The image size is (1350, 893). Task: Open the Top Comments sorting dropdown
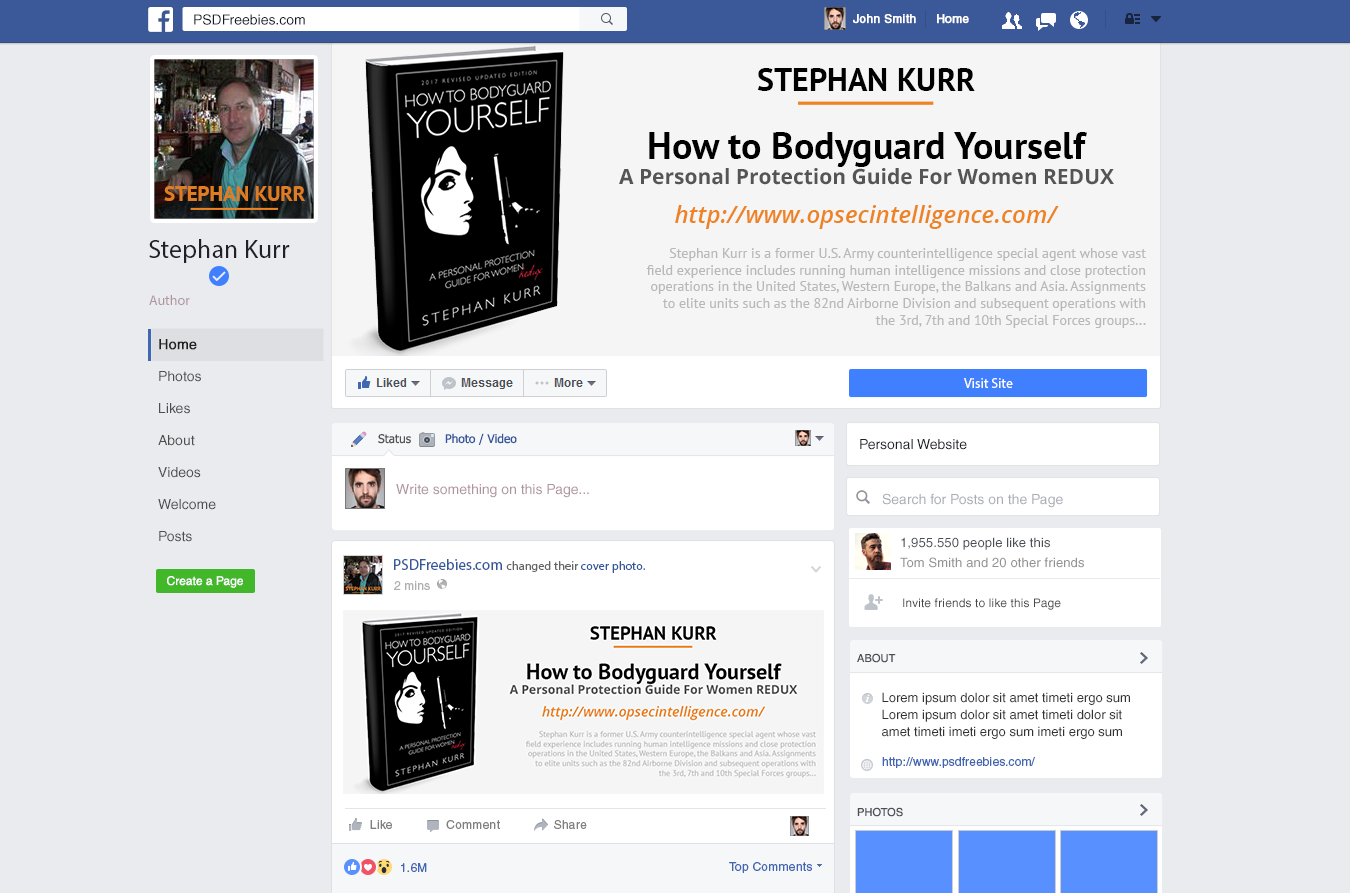(x=775, y=866)
